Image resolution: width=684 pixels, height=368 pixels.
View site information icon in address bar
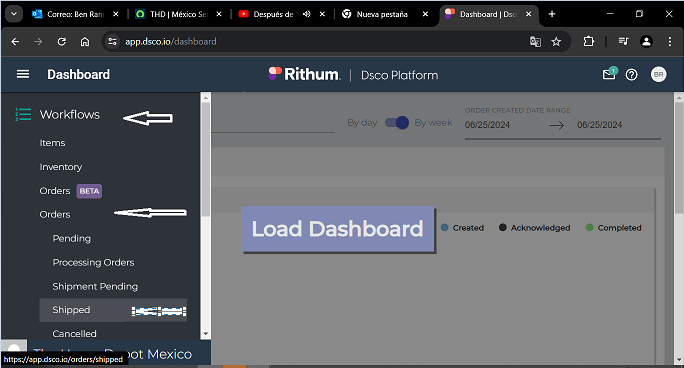113,42
